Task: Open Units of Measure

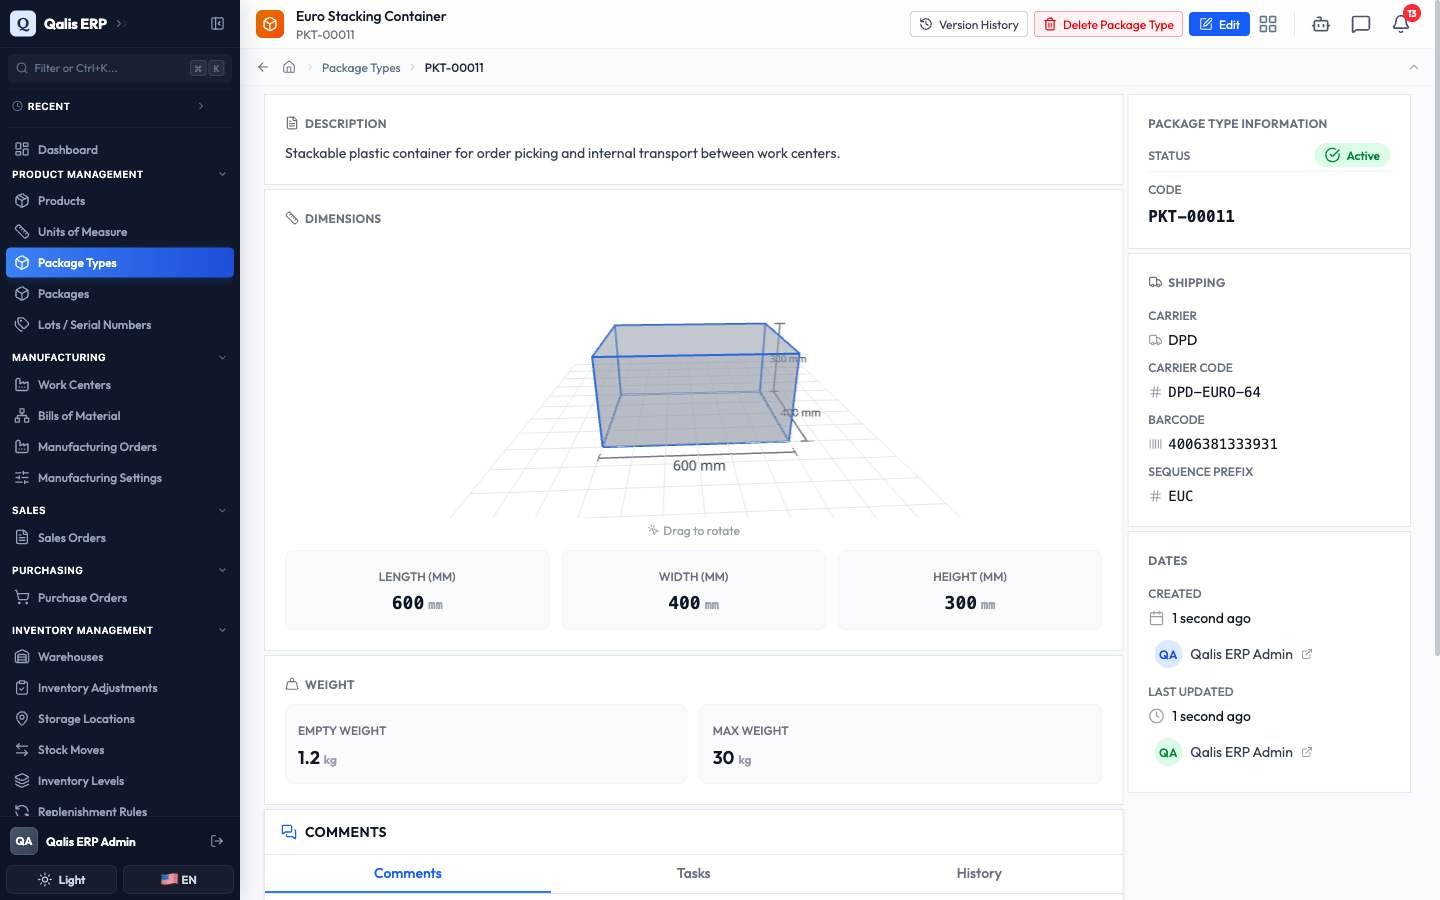Action: point(120,232)
